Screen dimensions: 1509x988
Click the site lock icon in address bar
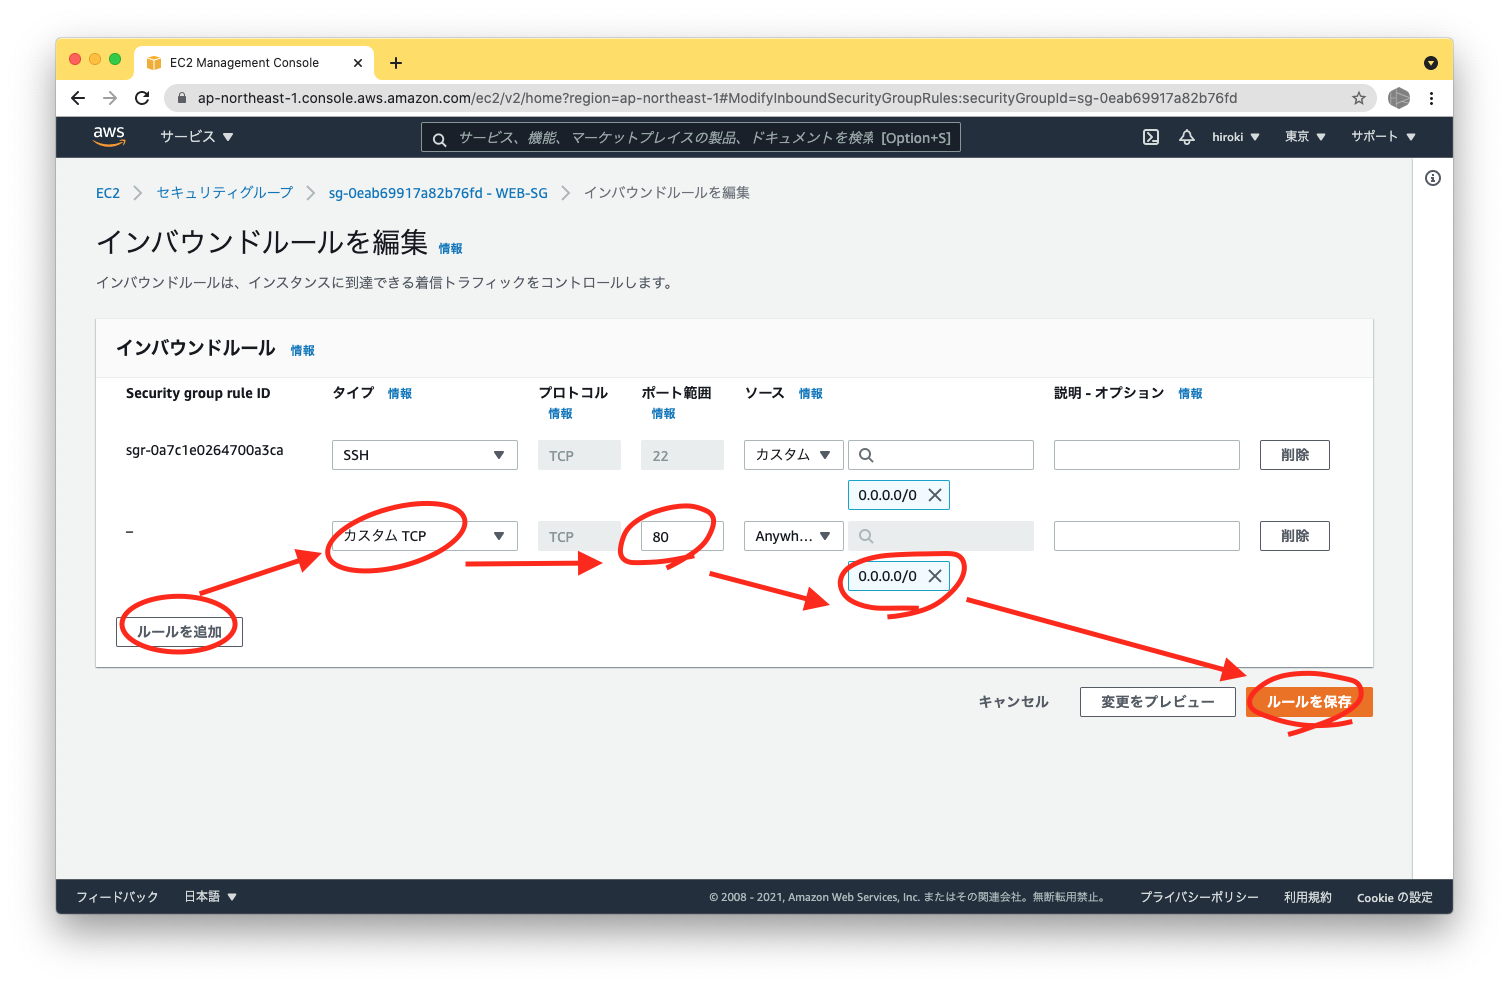(181, 98)
